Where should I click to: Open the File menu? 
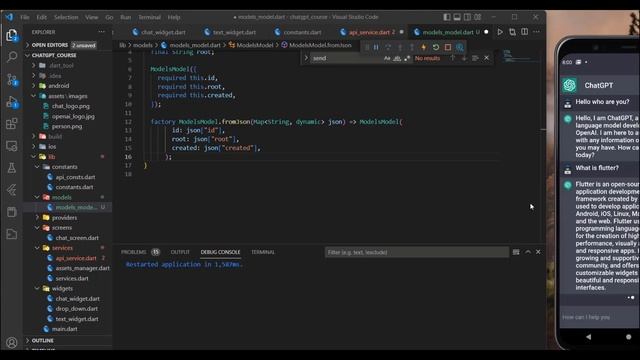click(25, 17)
